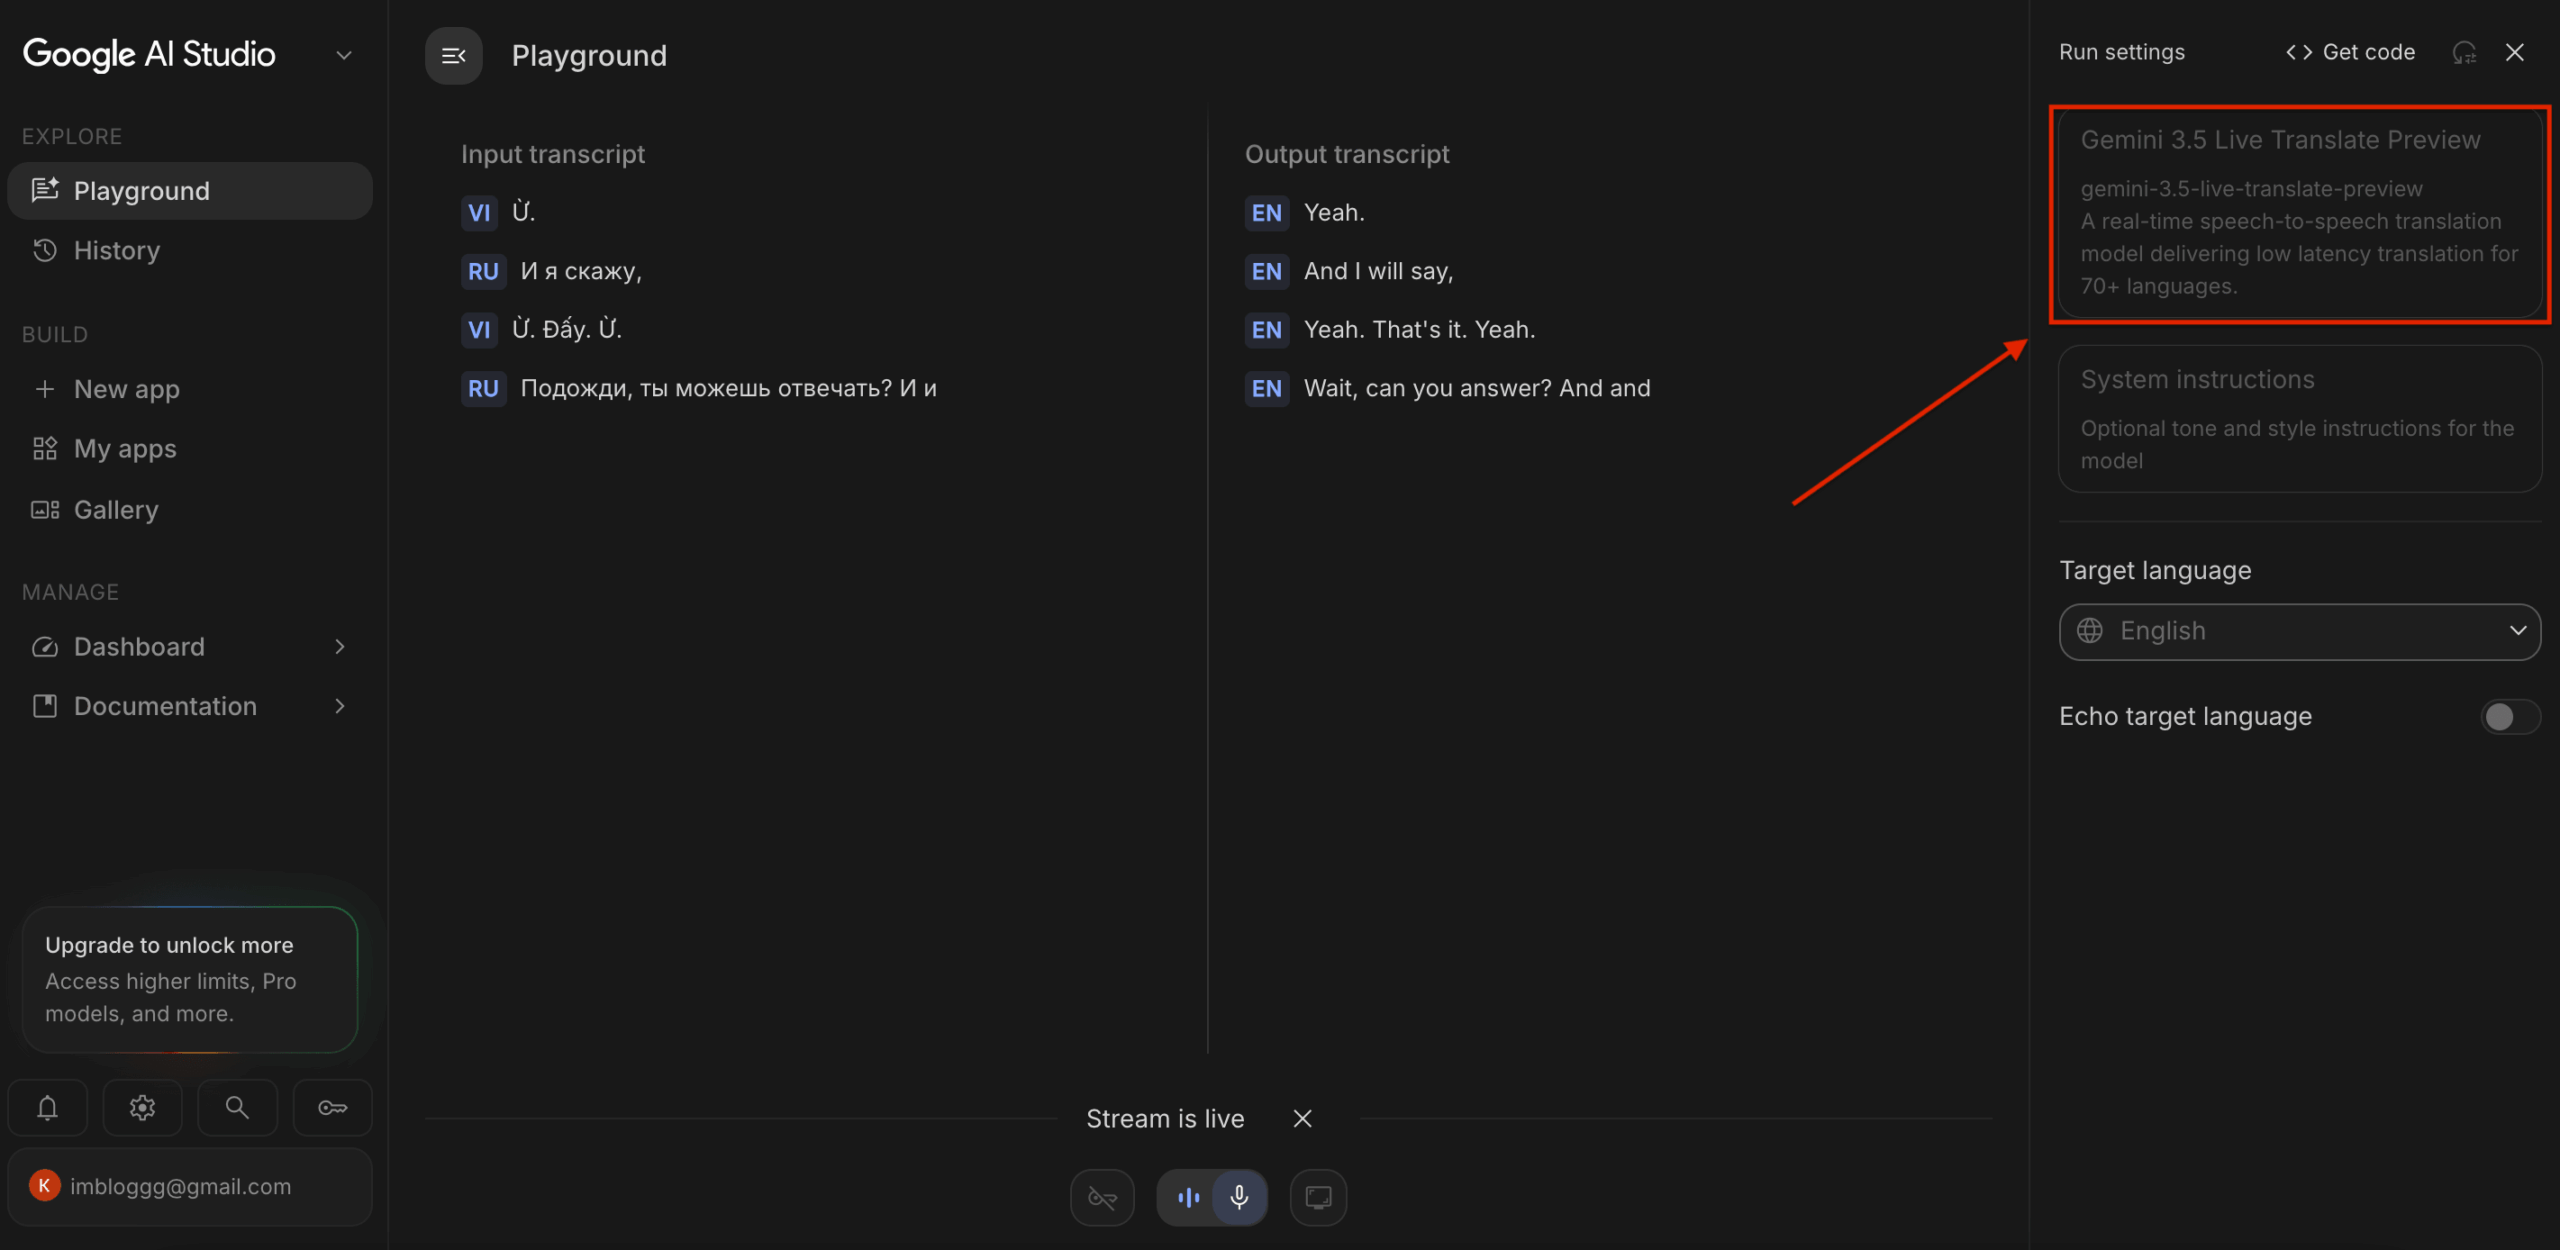Viewport: 2560px width, 1250px height.
Task: Click the code brackets icon in Get code
Action: pos(2299,52)
